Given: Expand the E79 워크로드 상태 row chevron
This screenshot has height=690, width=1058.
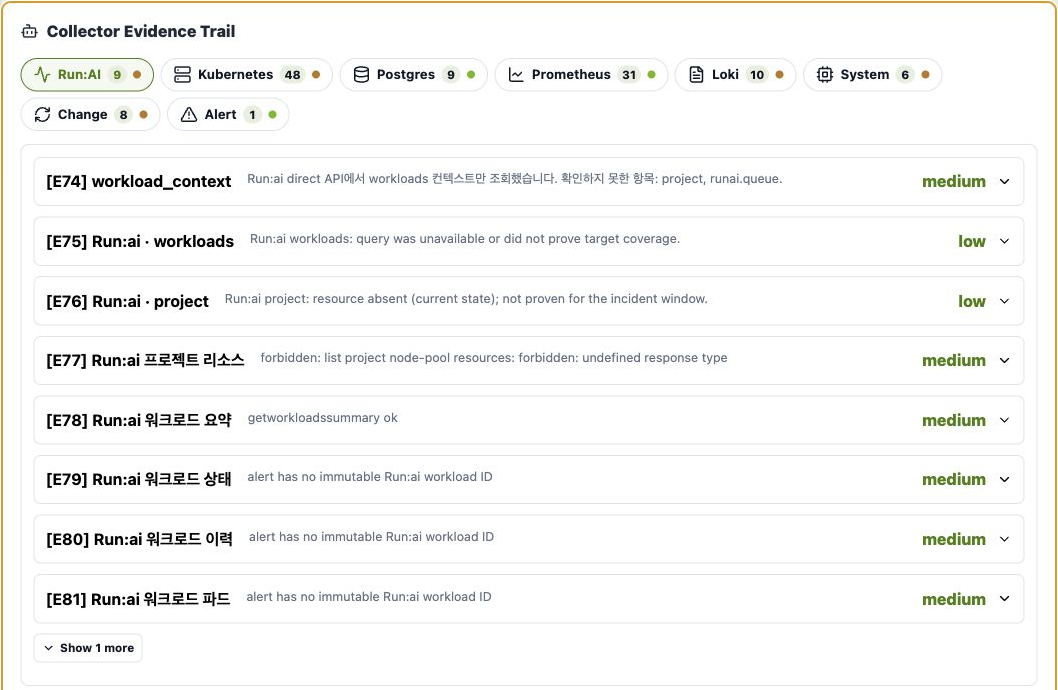Looking at the screenshot, I should click(1004, 480).
